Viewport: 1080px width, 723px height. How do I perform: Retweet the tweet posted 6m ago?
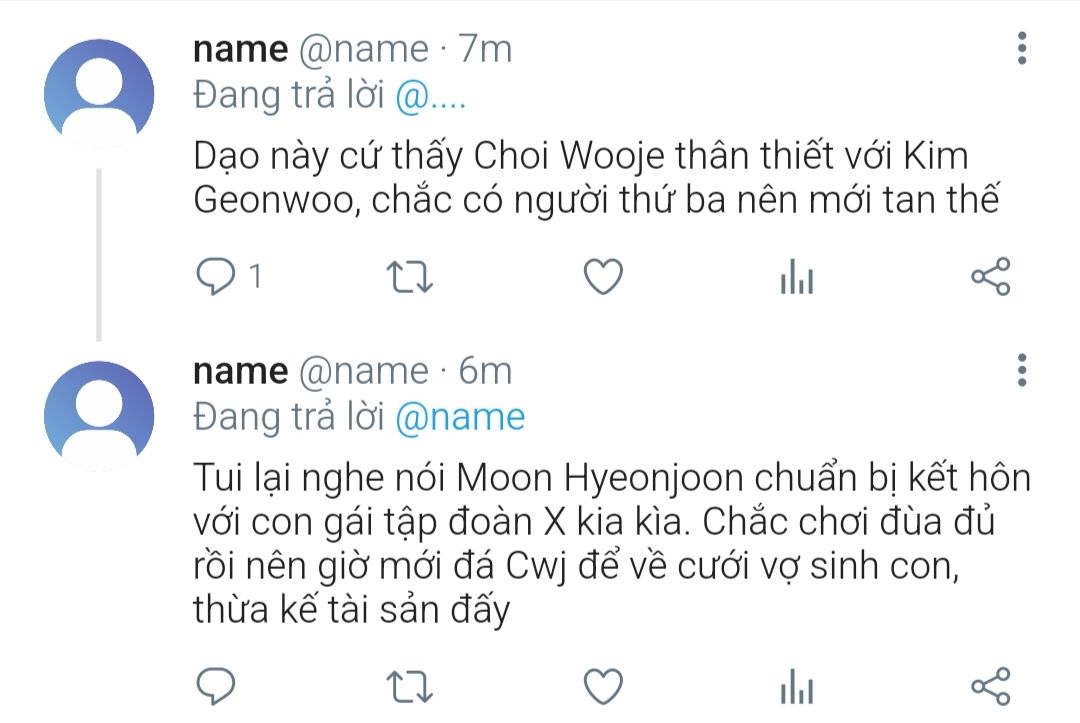click(409, 687)
